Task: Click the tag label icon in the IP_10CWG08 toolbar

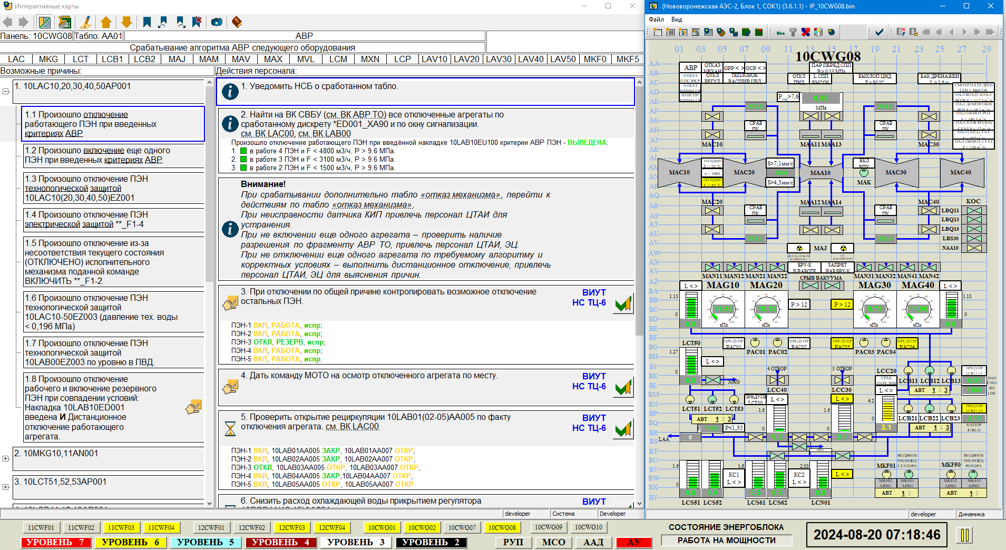Action: [x=721, y=32]
